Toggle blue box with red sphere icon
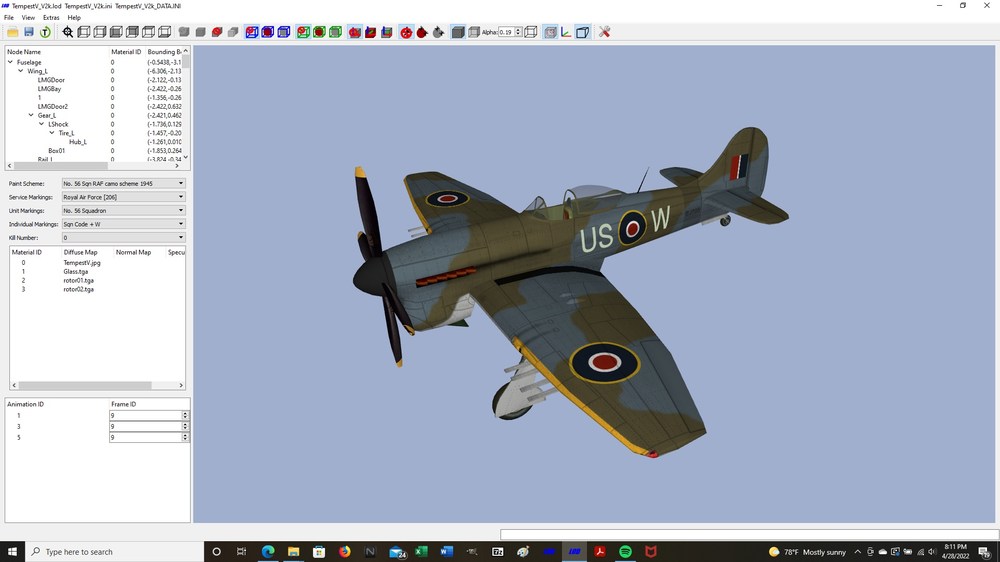This screenshot has height=562, width=1000. point(268,32)
